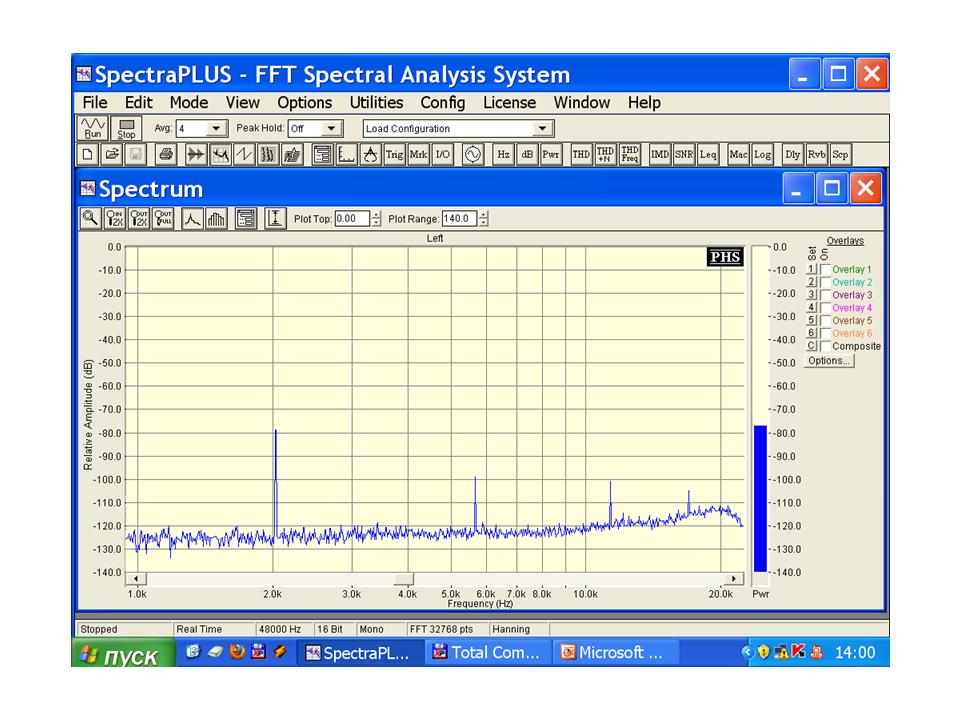Image resolution: width=960 pixels, height=720 pixels.
Task: Click the SNR toolbar button
Action: coord(684,154)
